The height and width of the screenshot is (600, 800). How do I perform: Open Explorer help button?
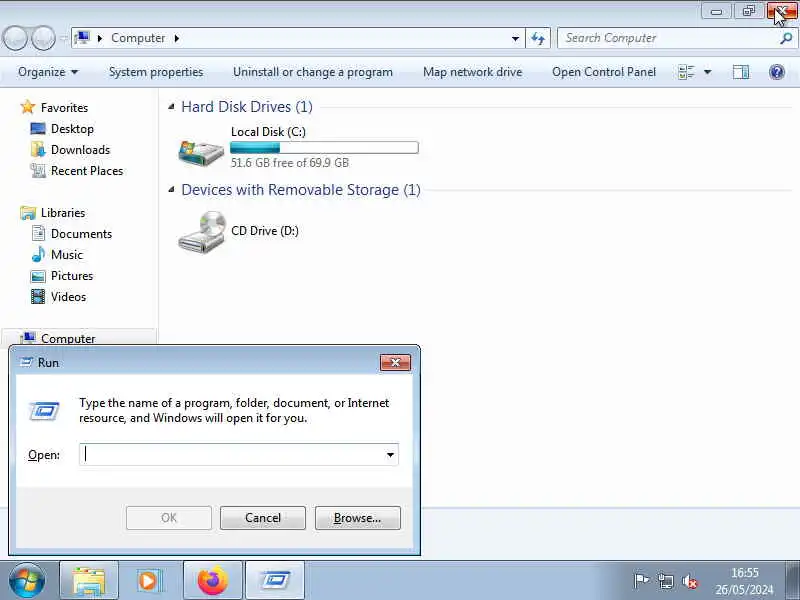click(x=777, y=72)
